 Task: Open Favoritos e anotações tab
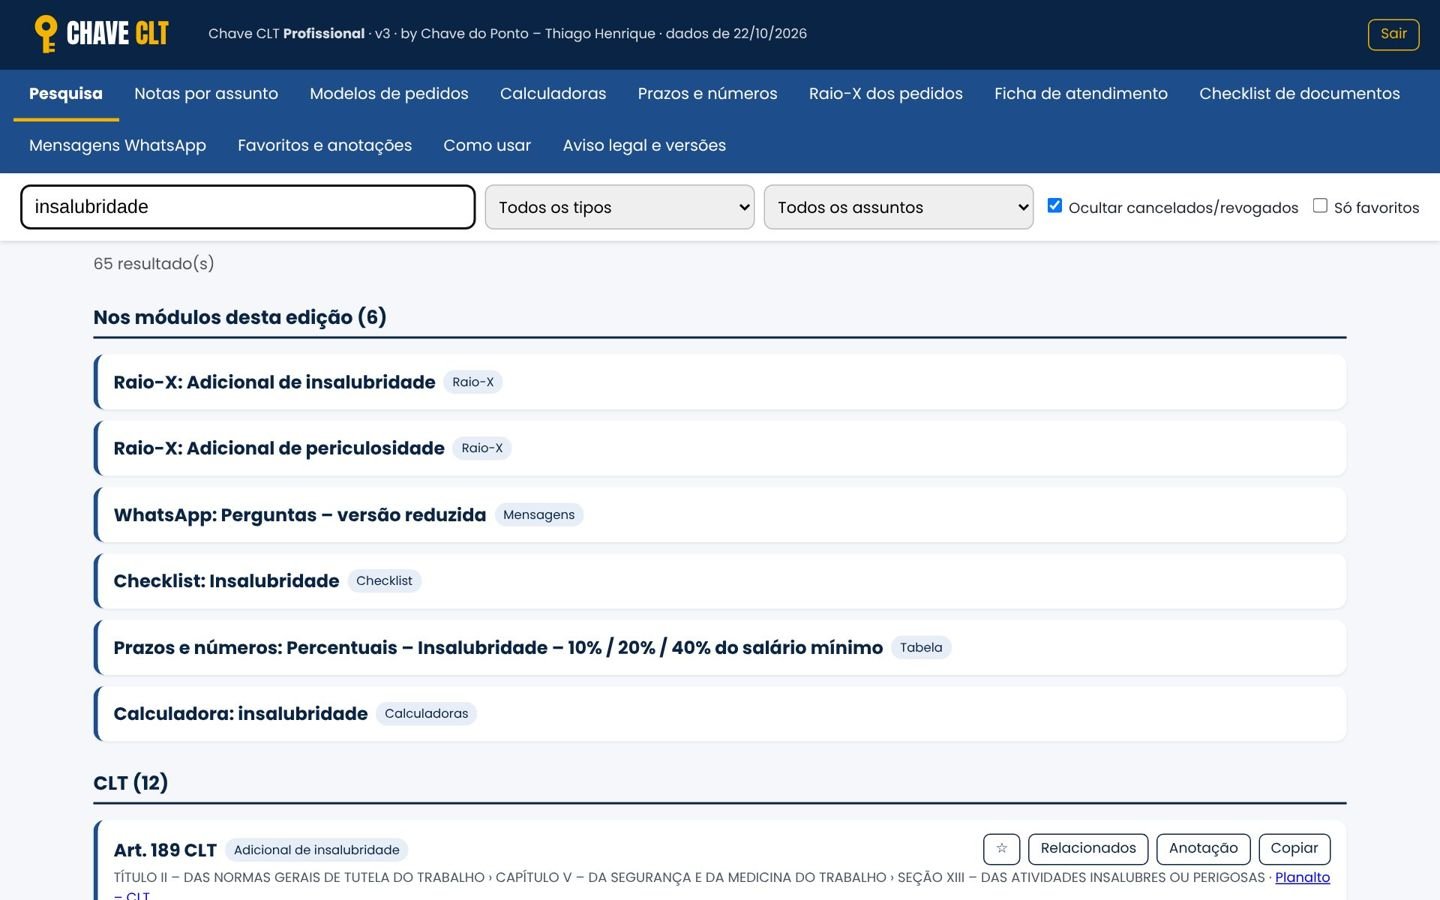click(325, 146)
